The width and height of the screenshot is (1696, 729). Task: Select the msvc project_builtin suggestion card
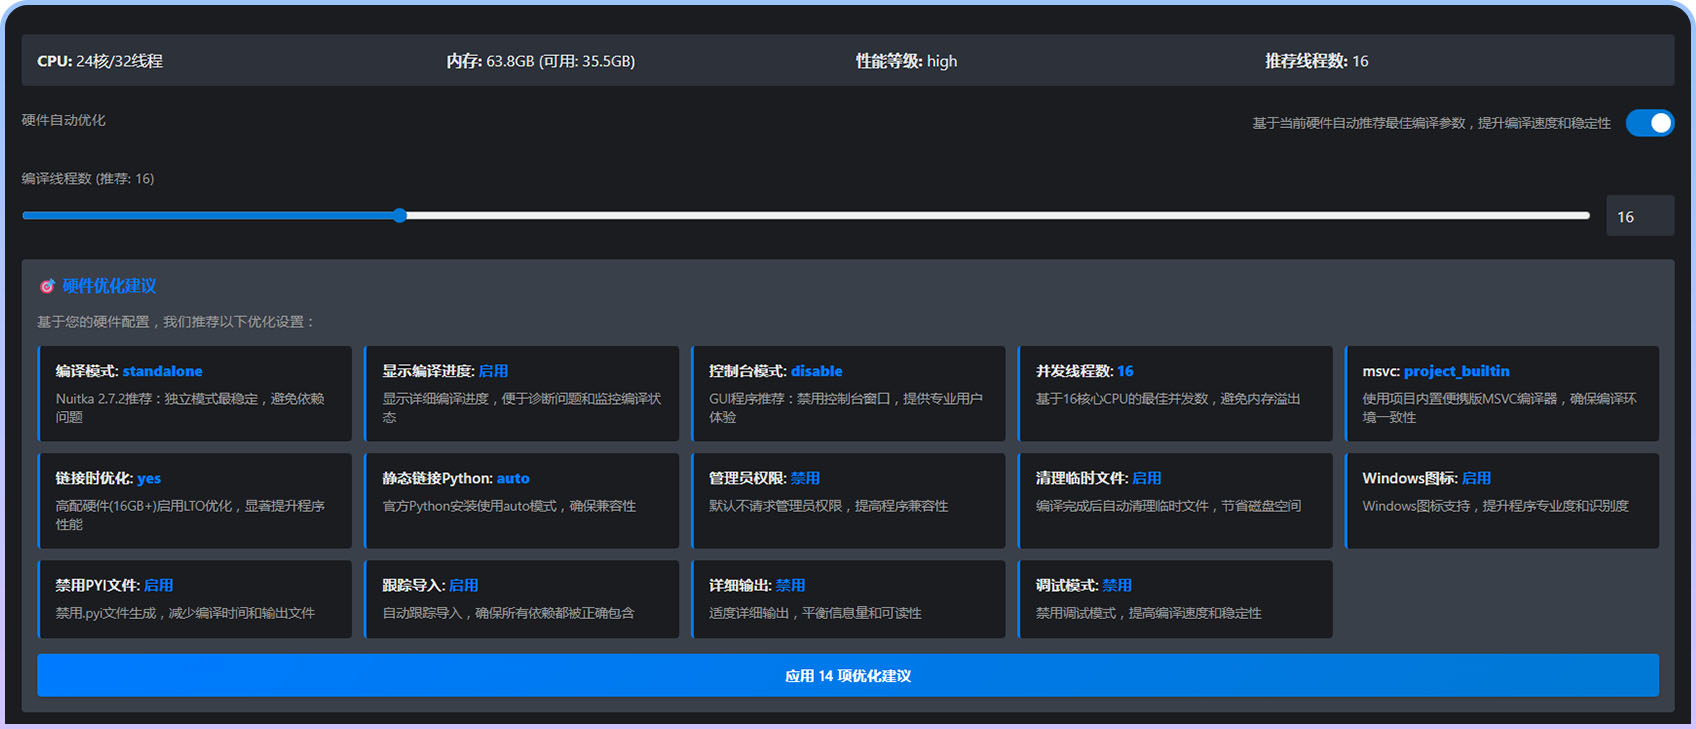1502,394
